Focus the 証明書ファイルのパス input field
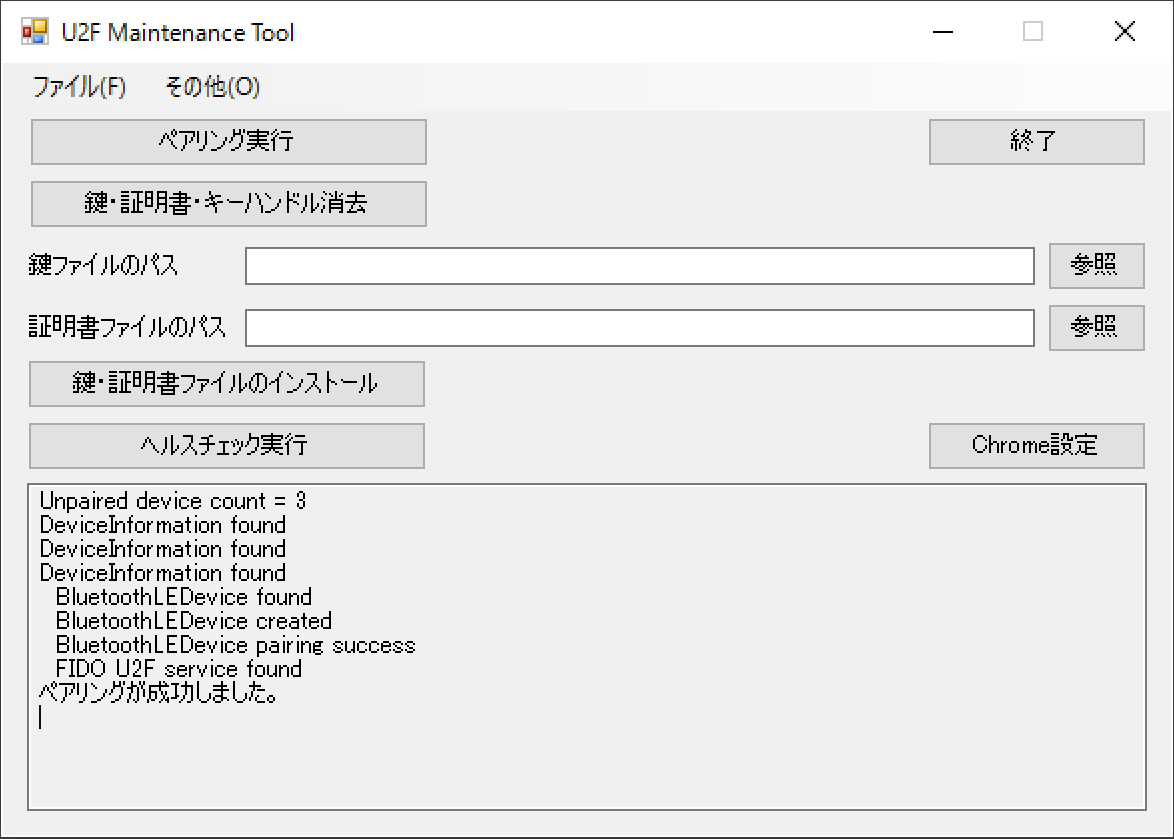1174x839 pixels. pyautogui.click(x=640, y=328)
